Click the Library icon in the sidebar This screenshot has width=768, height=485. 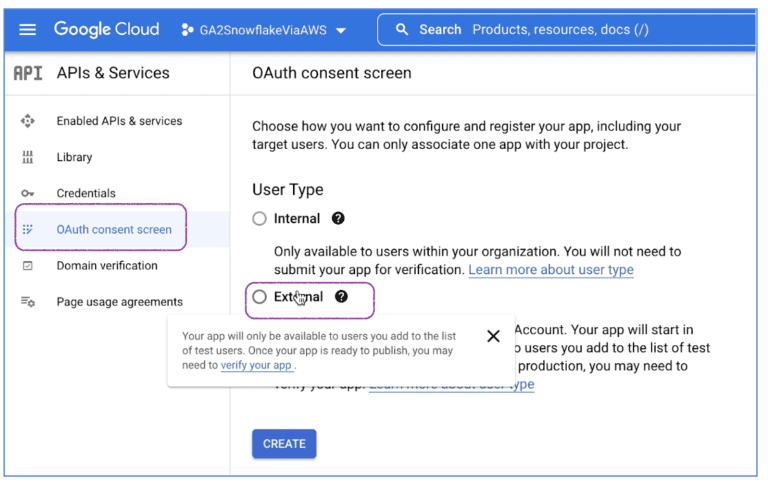(x=27, y=157)
